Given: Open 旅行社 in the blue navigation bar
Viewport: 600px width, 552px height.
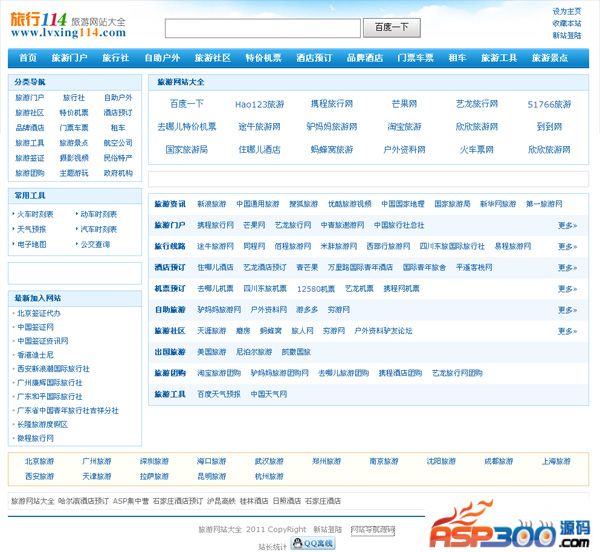Looking at the screenshot, I should pyautogui.click(x=116, y=58).
